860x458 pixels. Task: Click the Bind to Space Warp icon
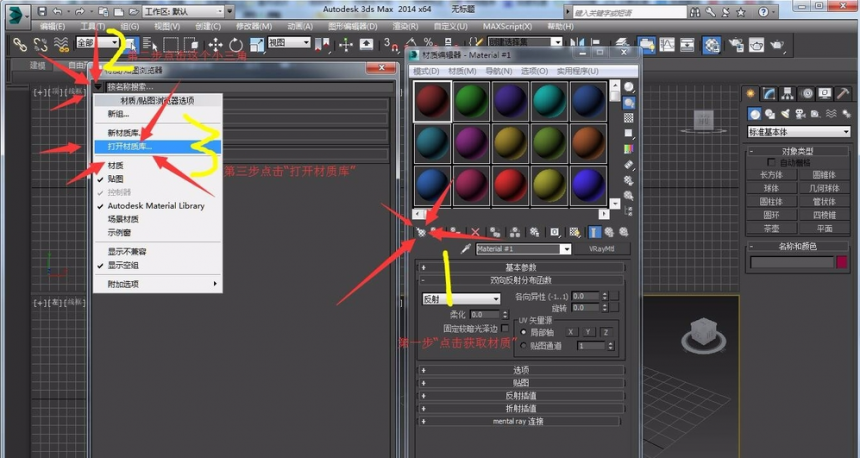[61, 44]
